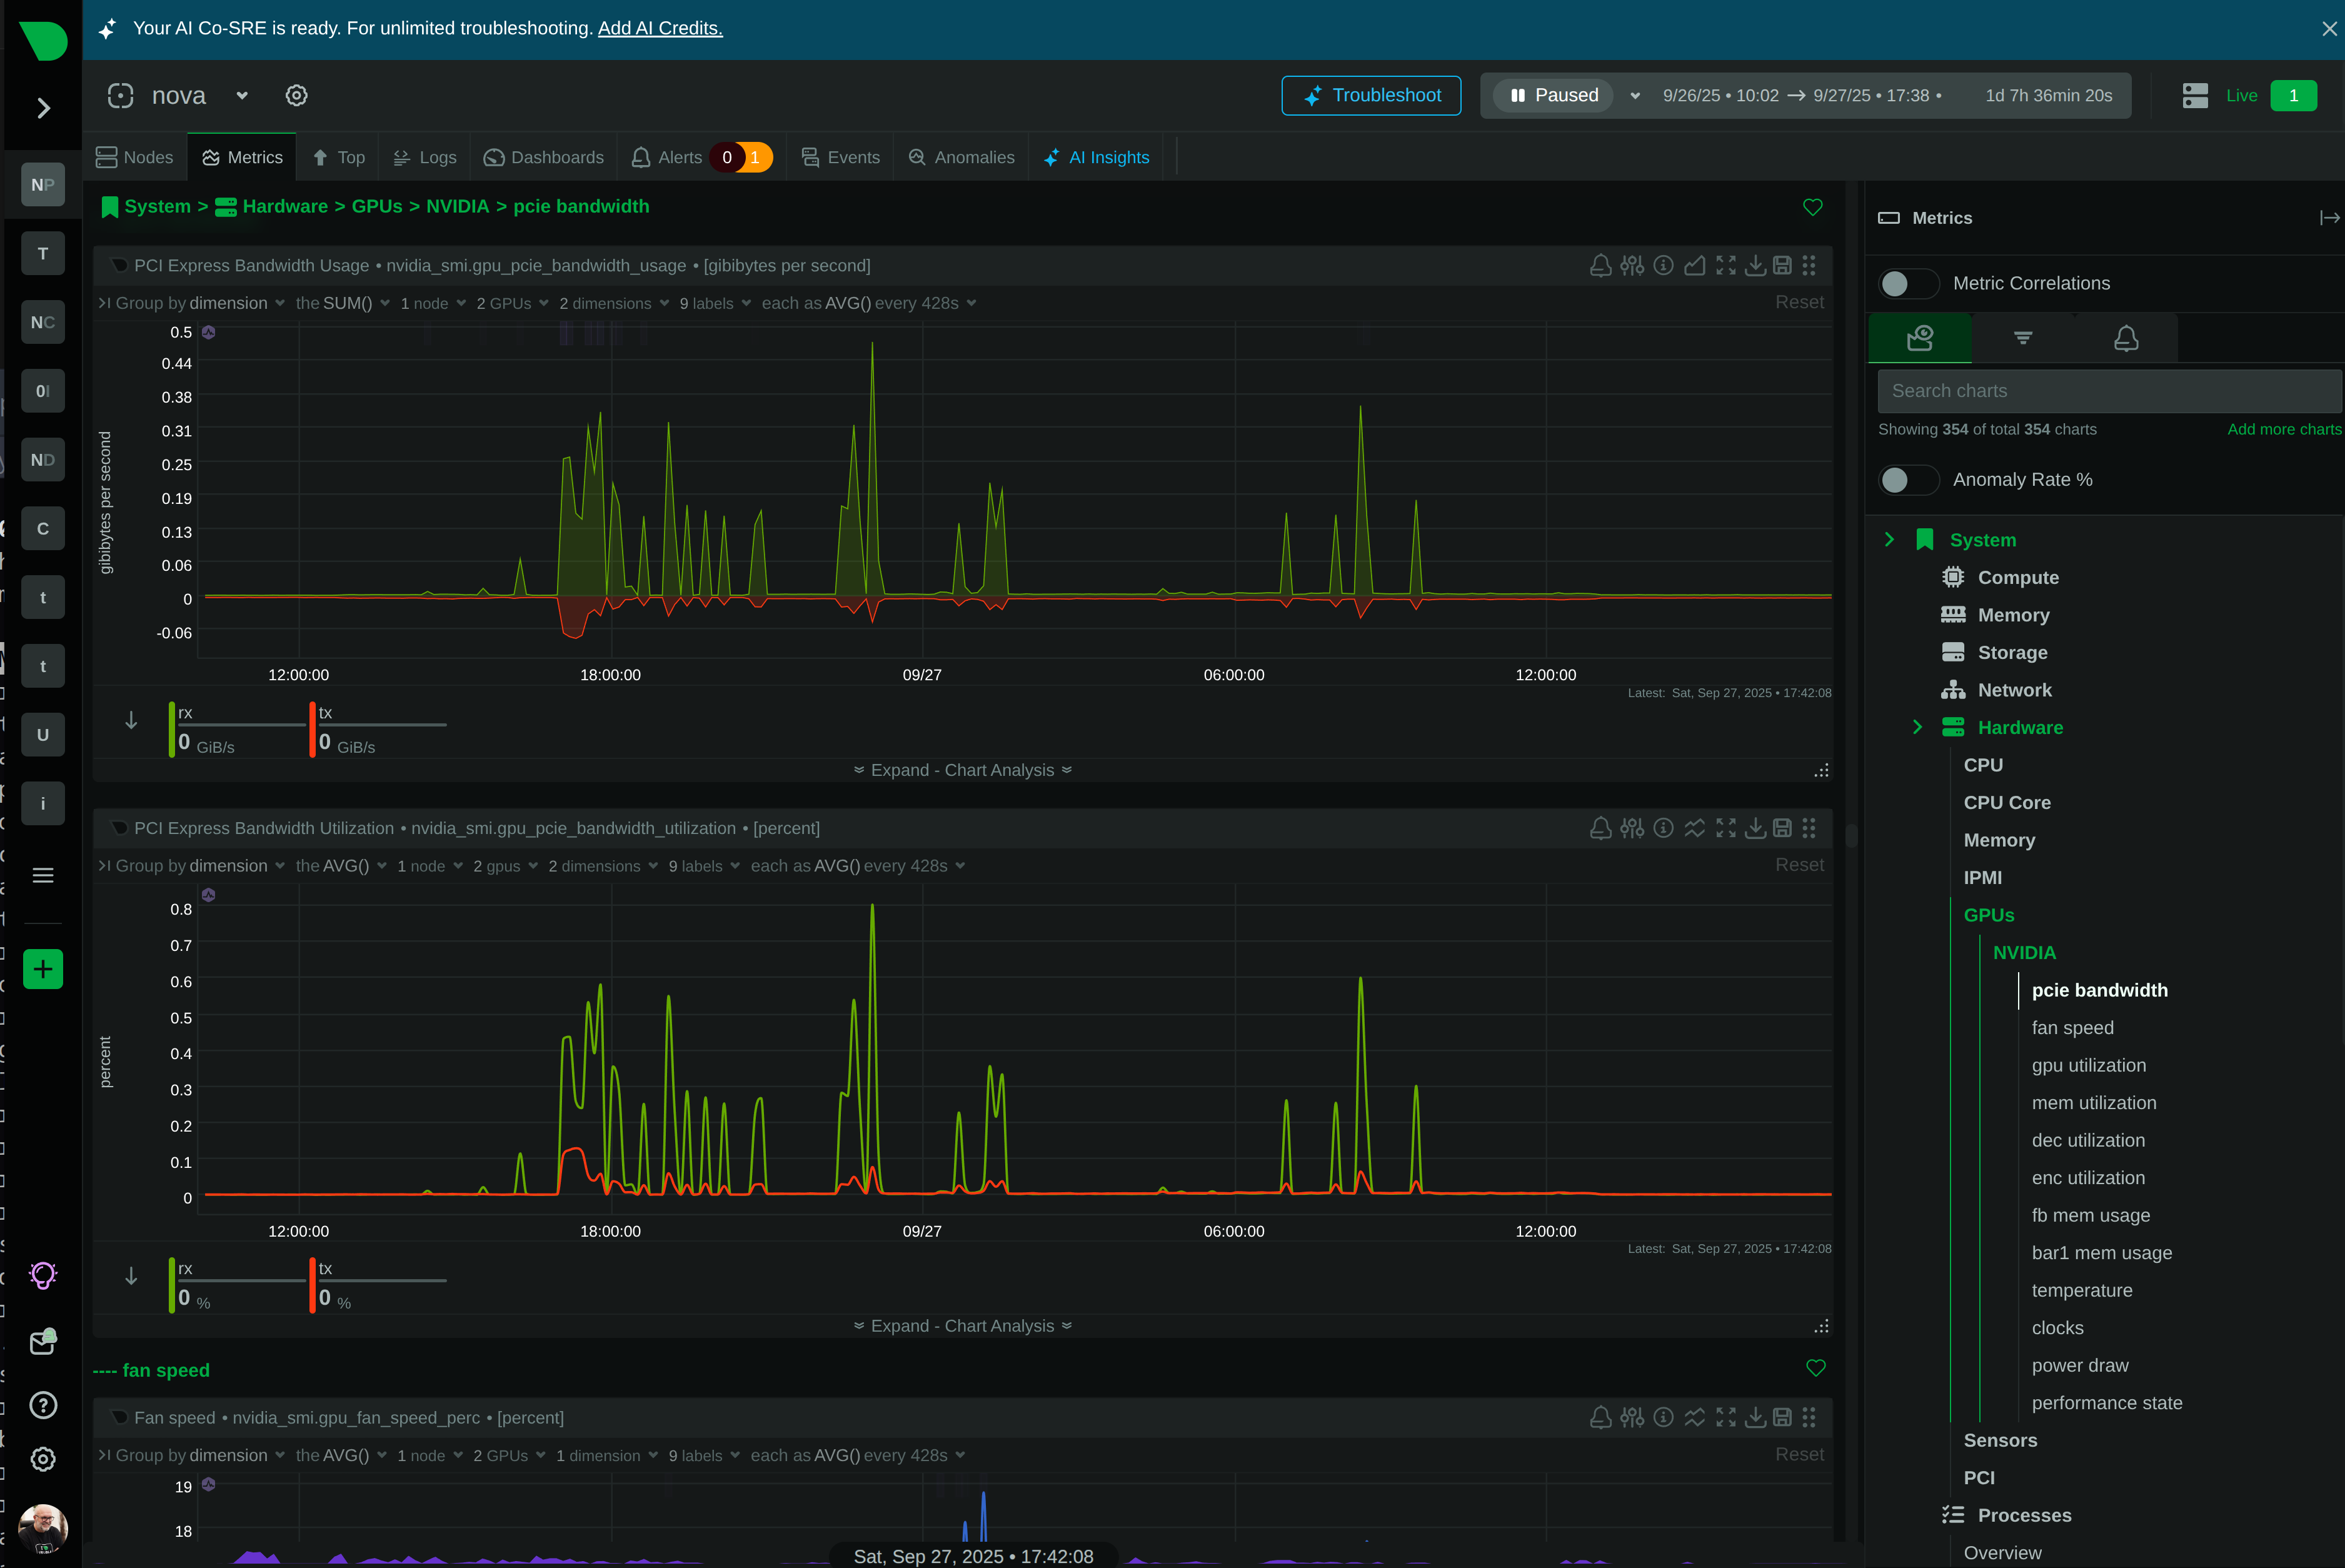2345x1568 pixels.
Task: Enter fullscreen on the Fan speed chart
Action: pyautogui.click(x=1727, y=1417)
